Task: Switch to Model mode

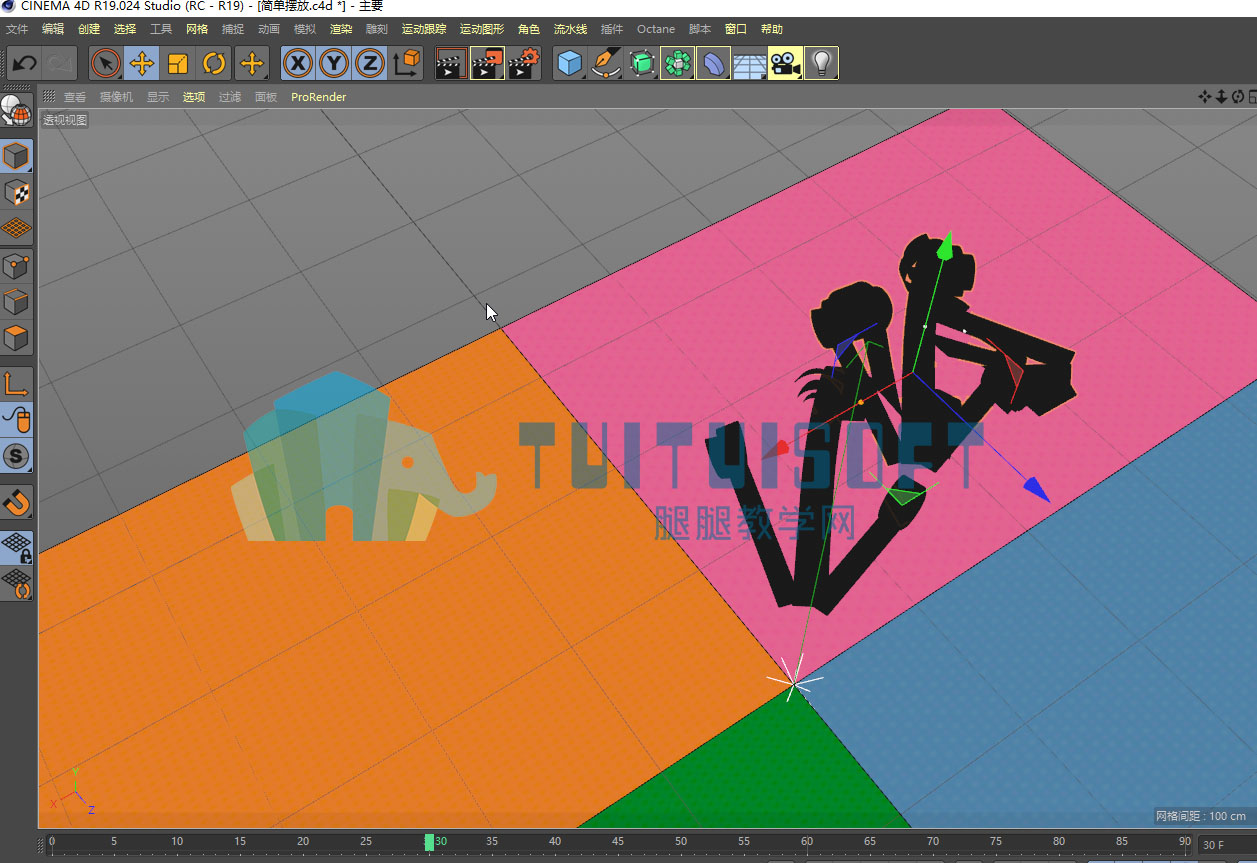Action: coord(17,156)
